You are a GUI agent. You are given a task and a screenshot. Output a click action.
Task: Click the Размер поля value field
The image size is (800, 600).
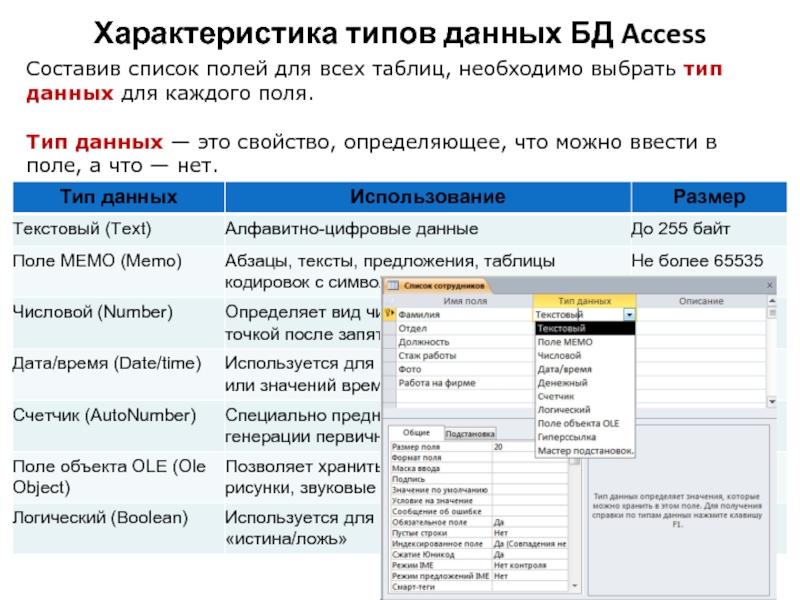click(528, 447)
